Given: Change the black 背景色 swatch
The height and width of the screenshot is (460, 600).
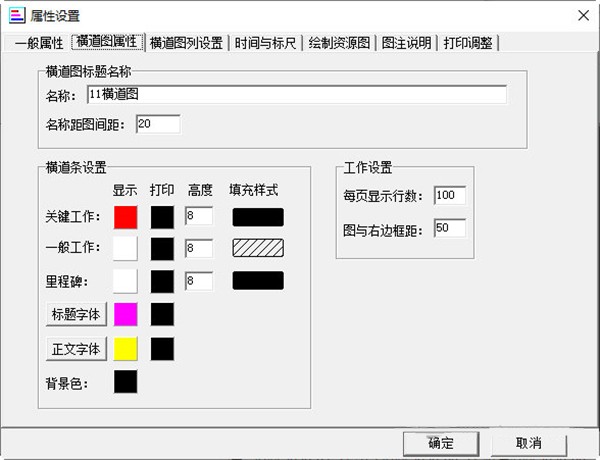Looking at the screenshot, I should tap(126, 382).
